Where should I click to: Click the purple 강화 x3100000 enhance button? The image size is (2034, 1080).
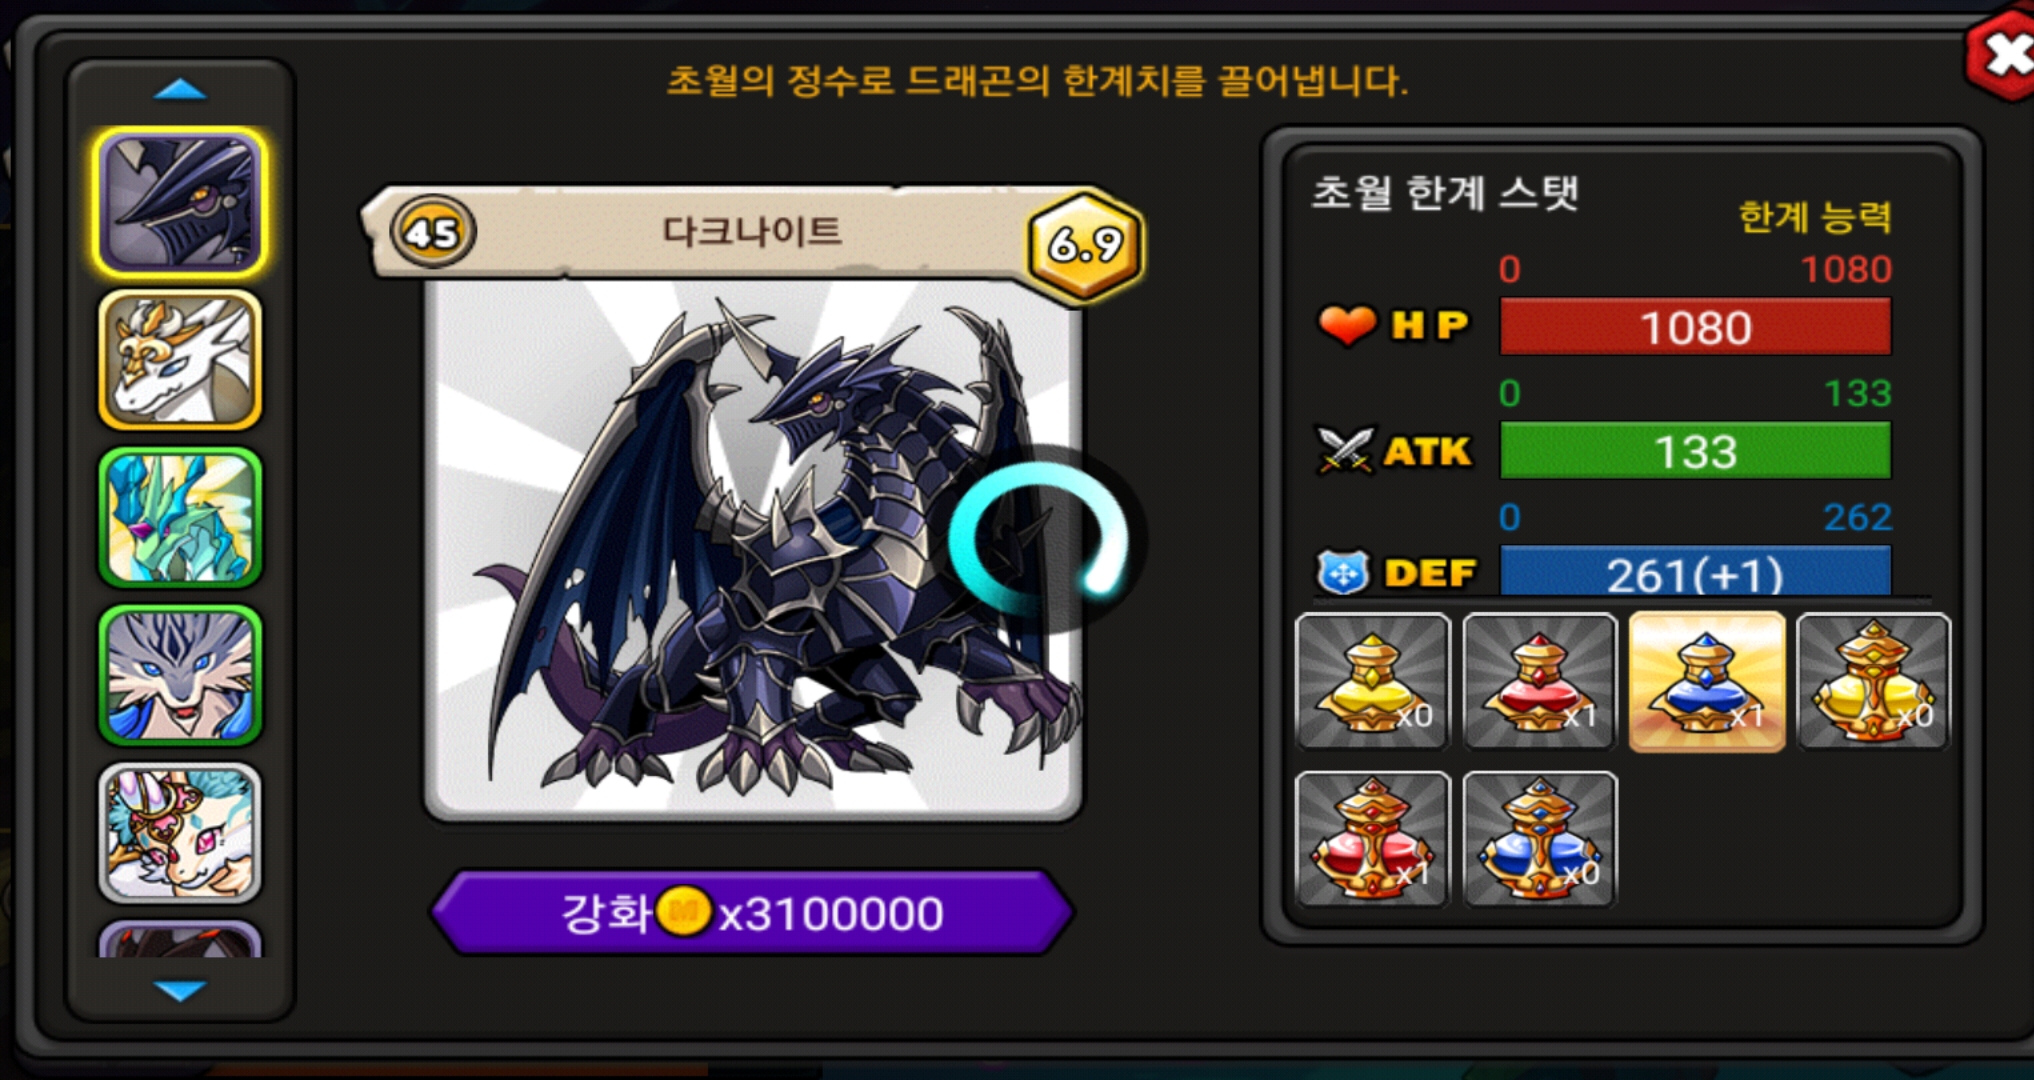[752, 912]
